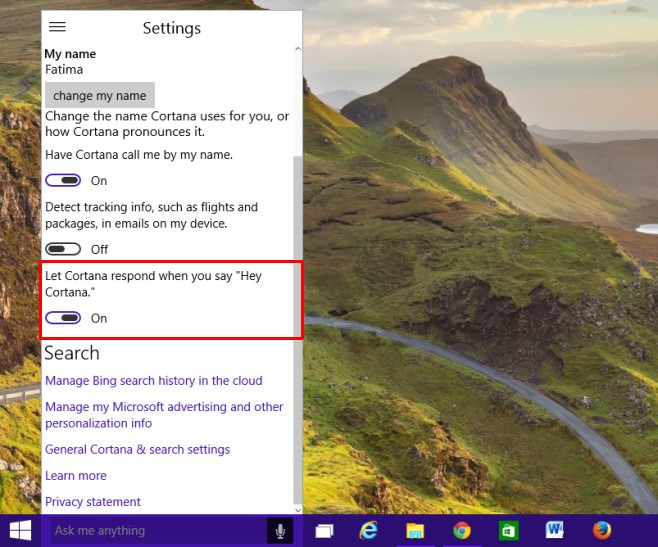This screenshot has height=547, width=658.
Task: Click the 'Search' section heading
Action: [72, 353]
